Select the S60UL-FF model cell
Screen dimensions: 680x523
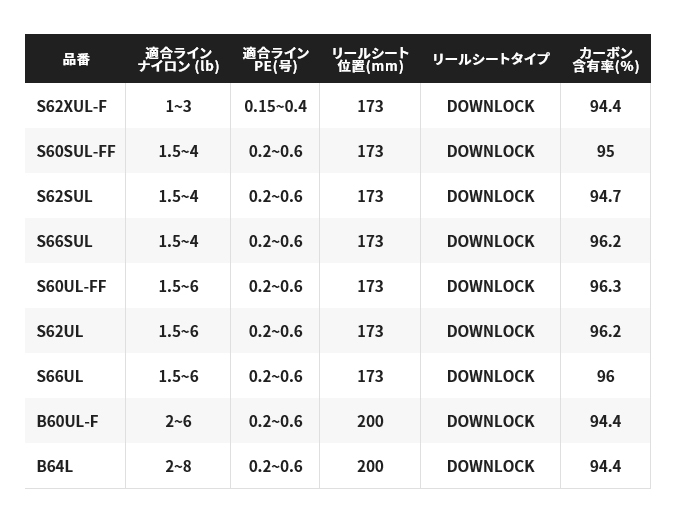click(71, 286)
